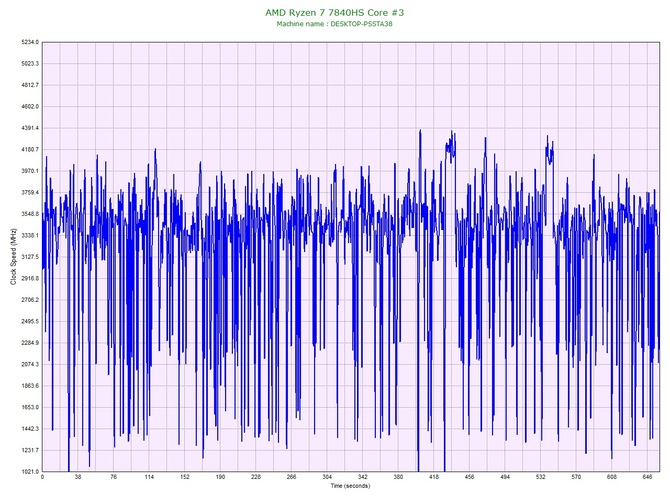Image resolution: width=670 pixels, height=503 pixels.
Task: Click the y-axis value 1442.3
Action: pos(30,429)
